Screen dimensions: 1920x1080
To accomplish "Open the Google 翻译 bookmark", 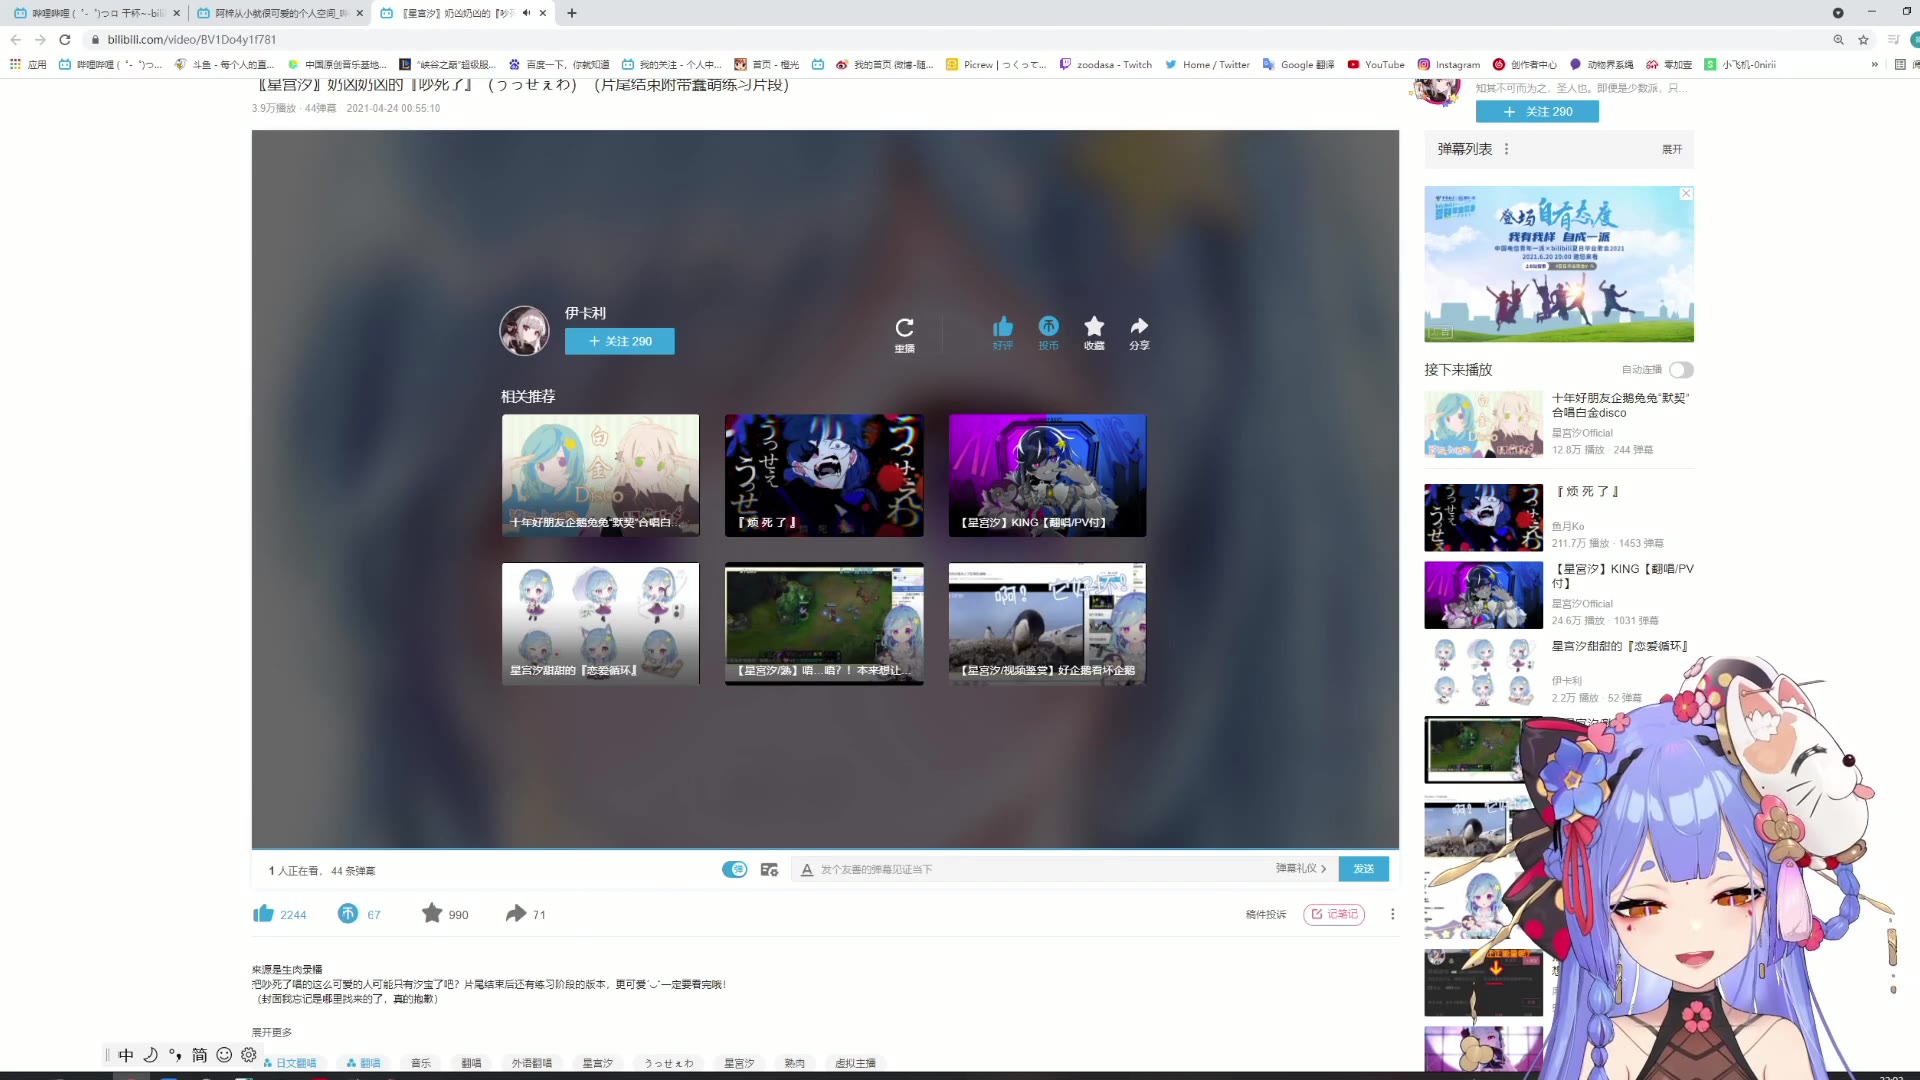I will 1298,64.
